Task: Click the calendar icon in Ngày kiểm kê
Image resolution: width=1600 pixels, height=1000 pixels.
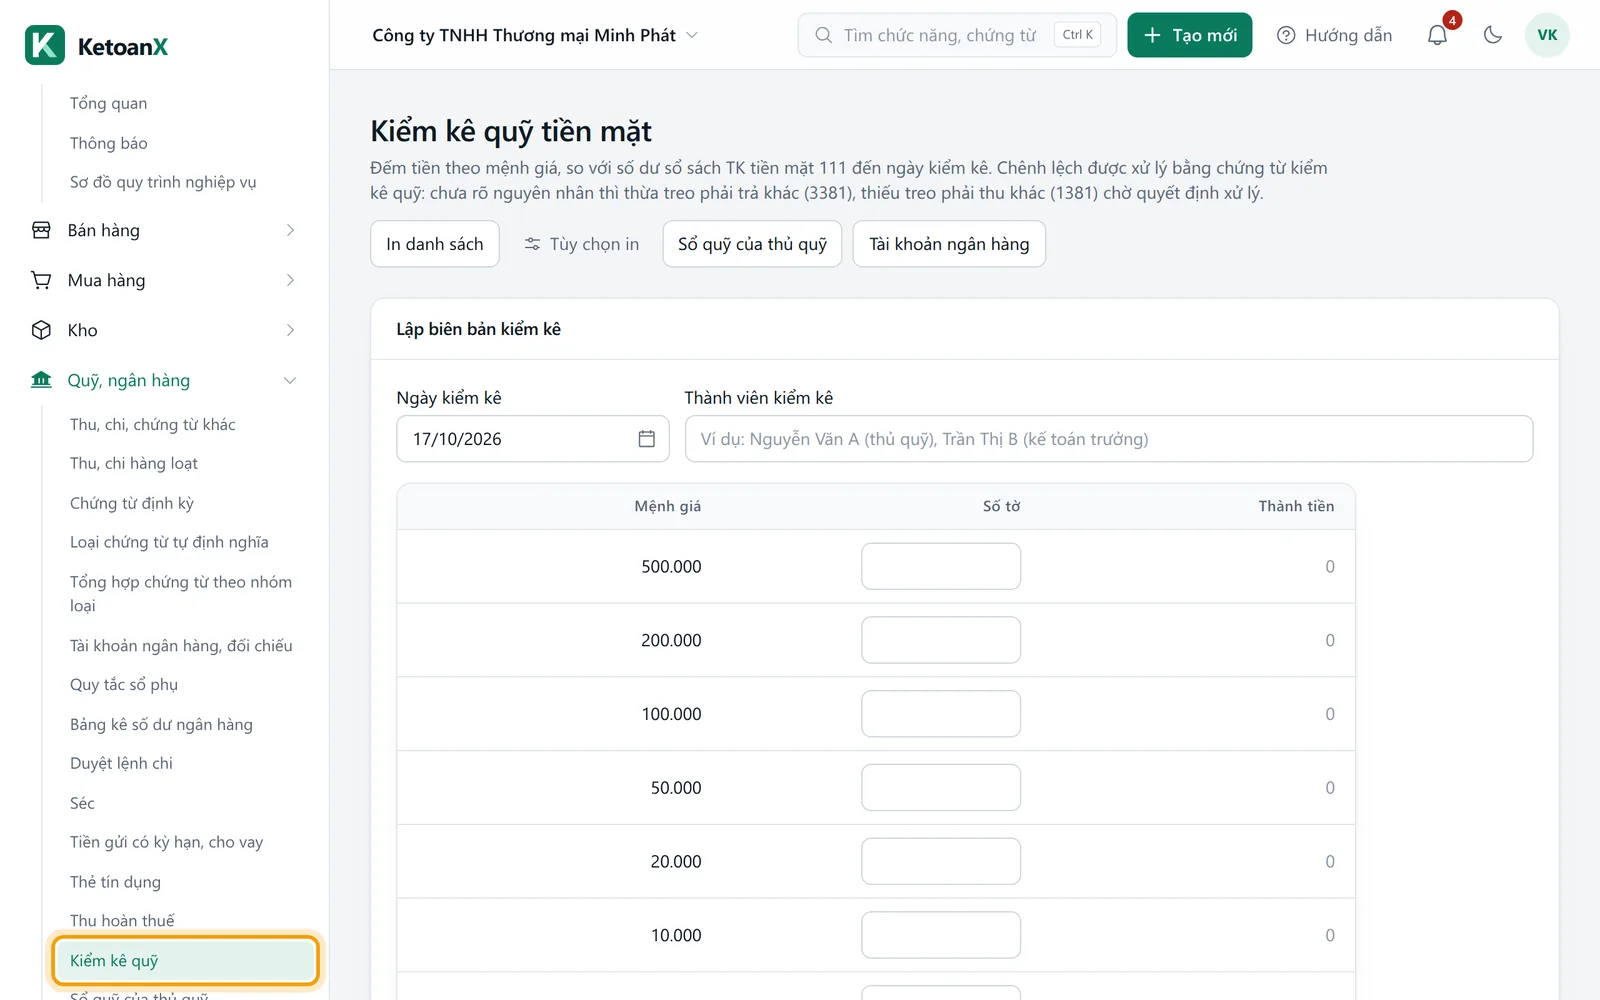Action: point(647,439)
